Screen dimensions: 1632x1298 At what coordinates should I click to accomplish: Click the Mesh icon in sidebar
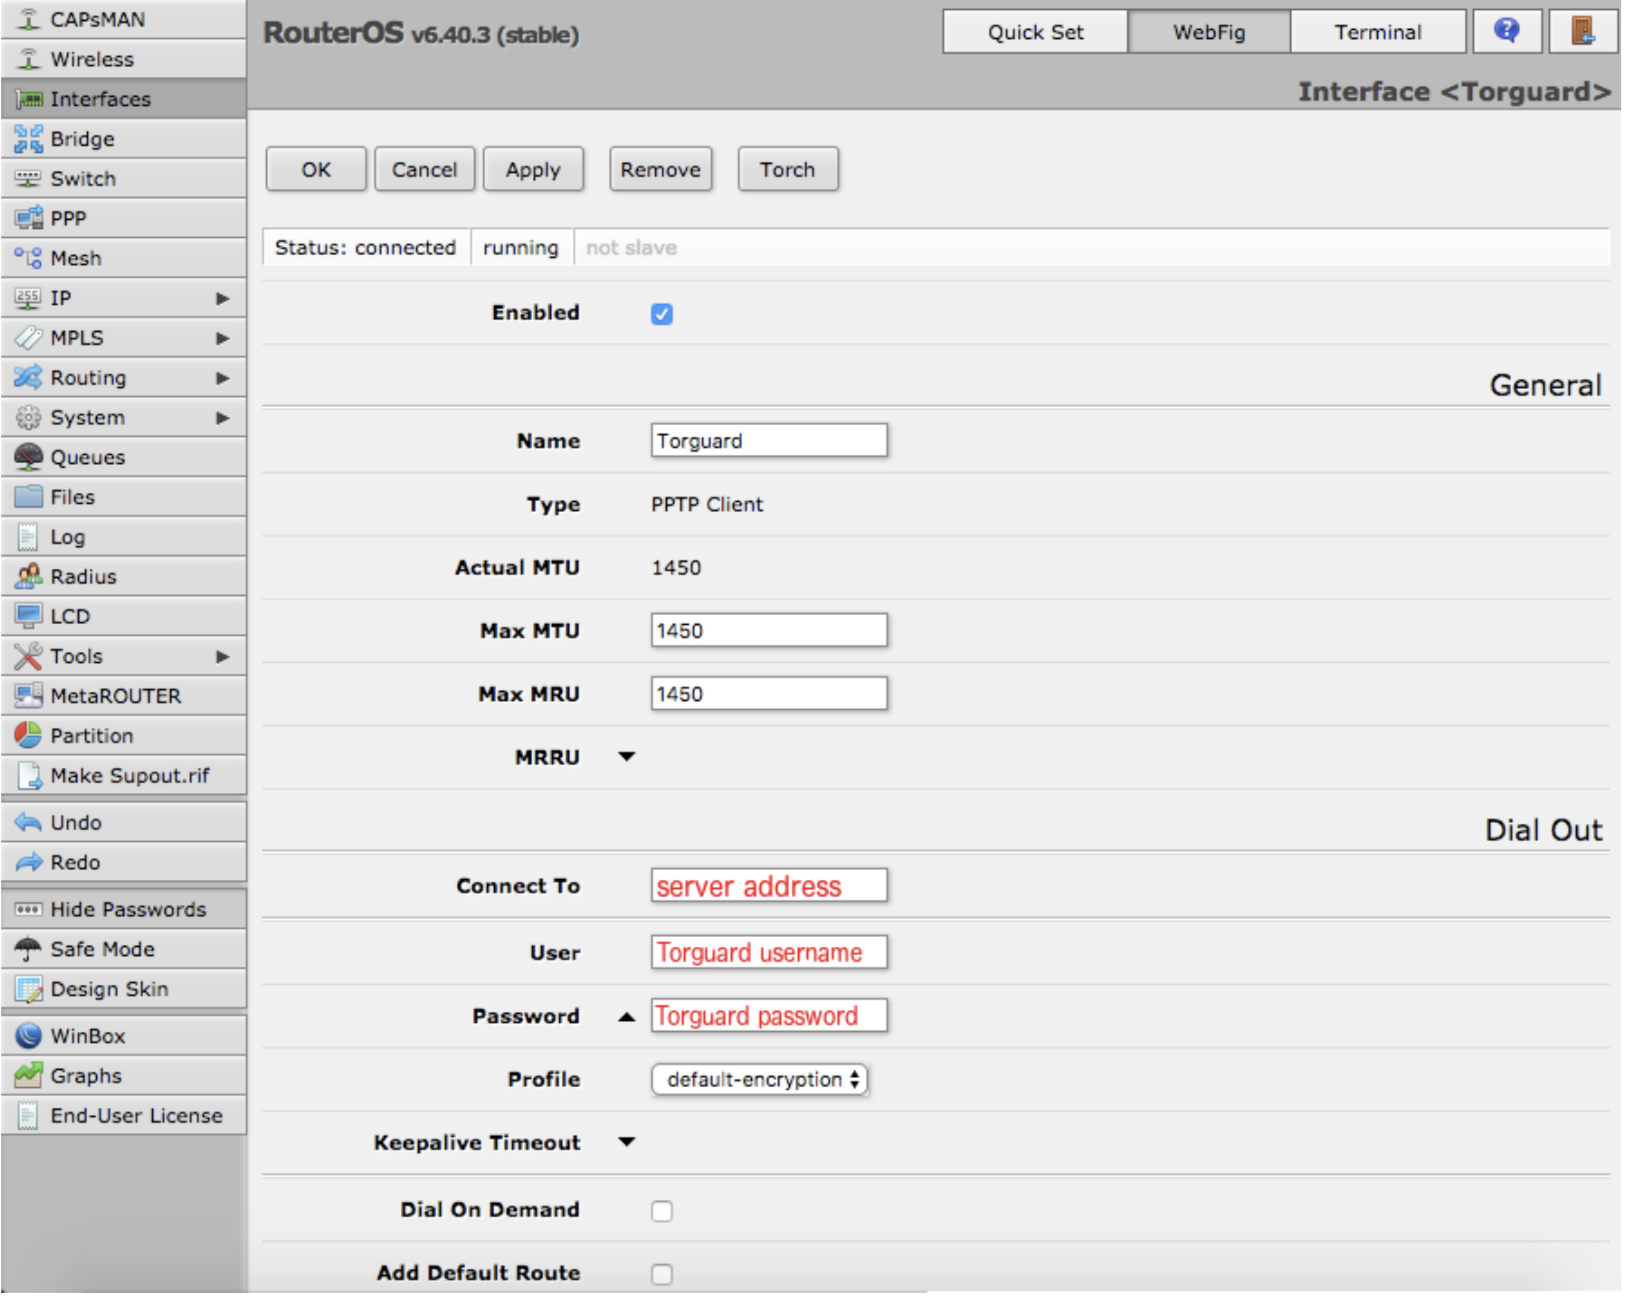coord(28,258)
